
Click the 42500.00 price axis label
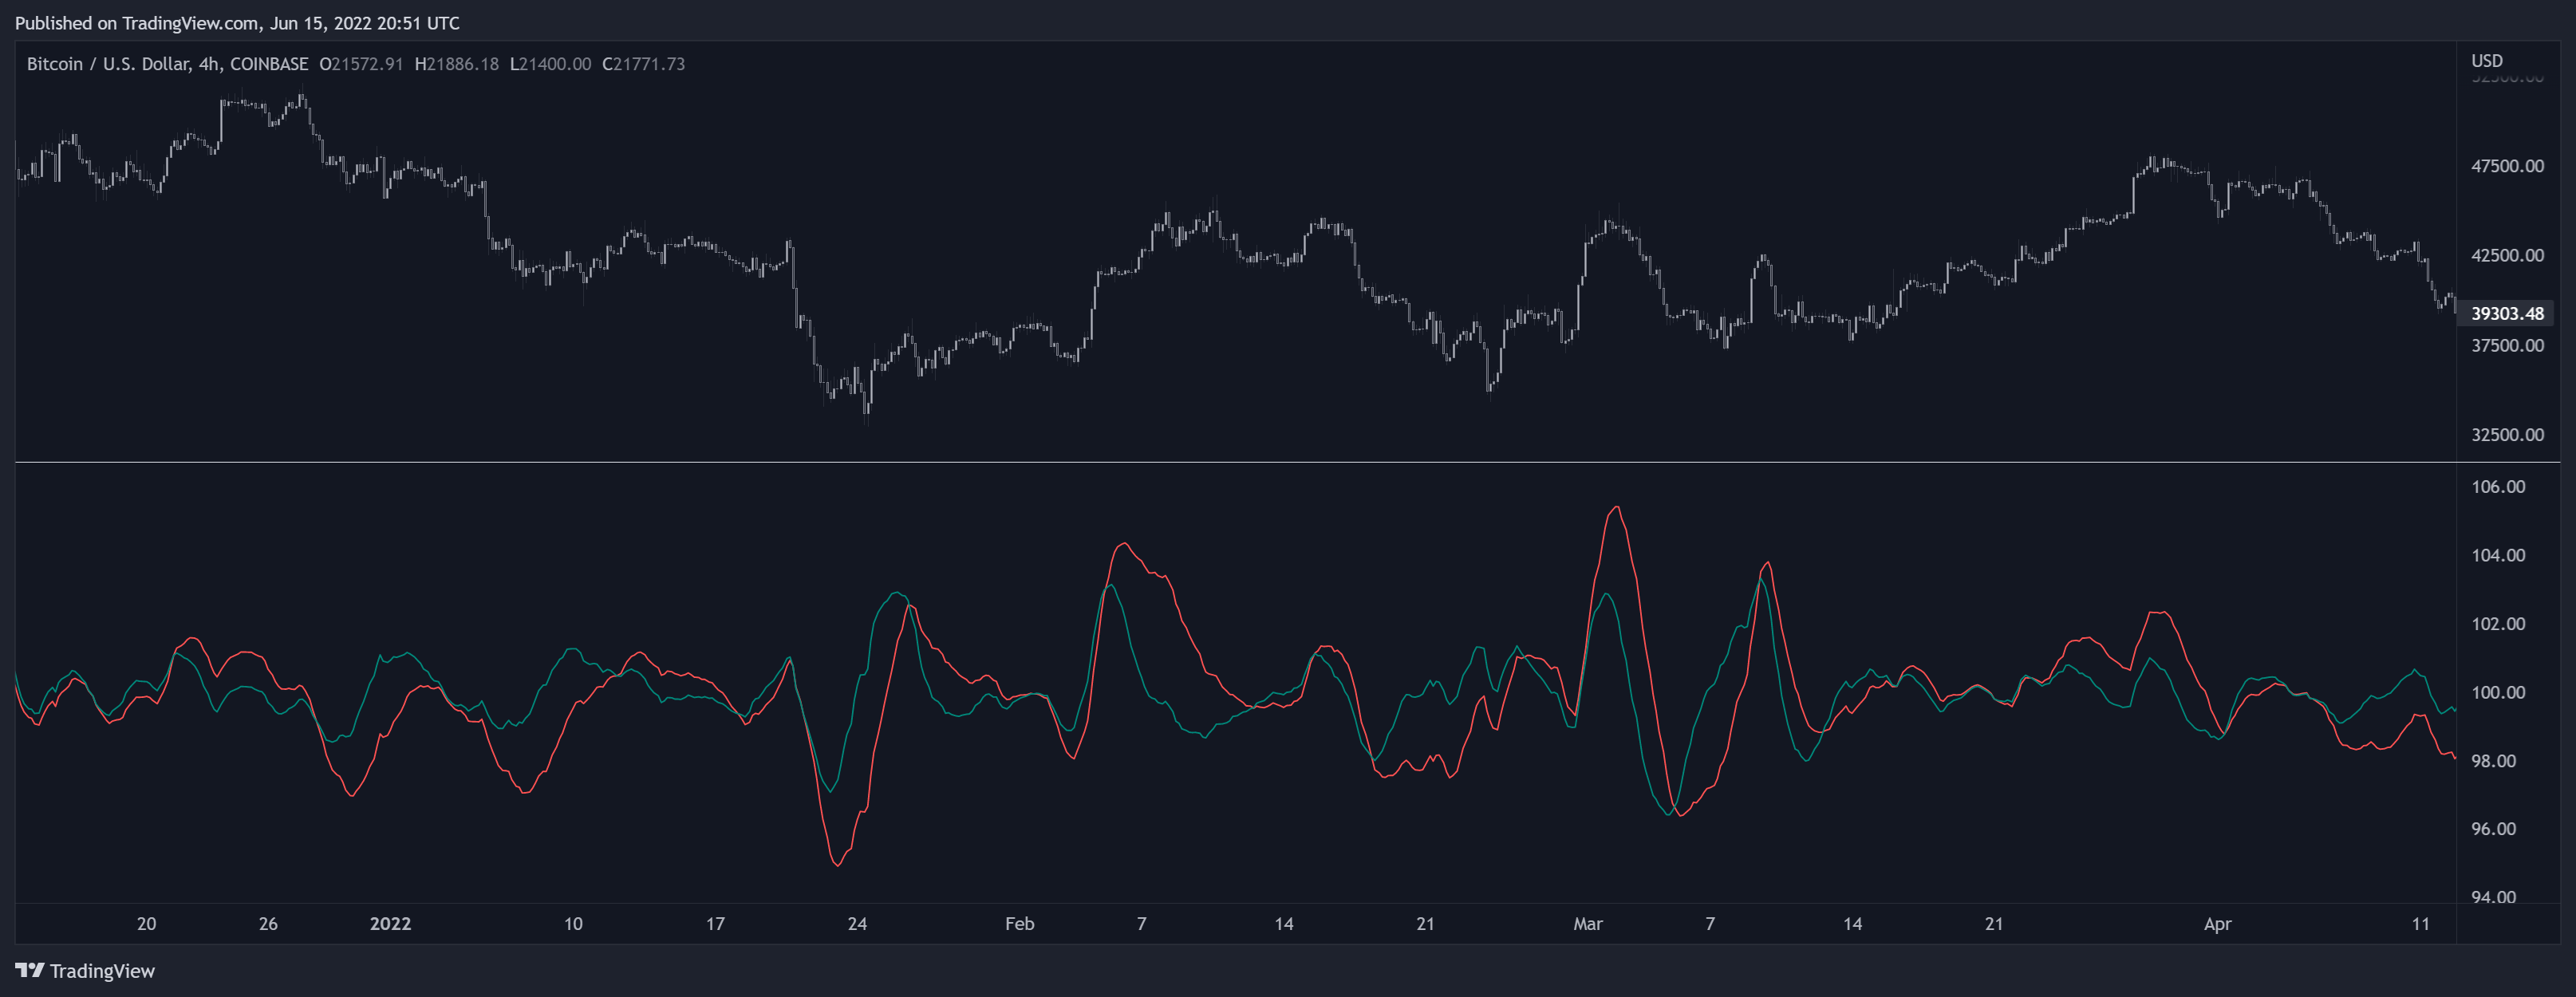pyautogui.click(x=2507, y=255)
